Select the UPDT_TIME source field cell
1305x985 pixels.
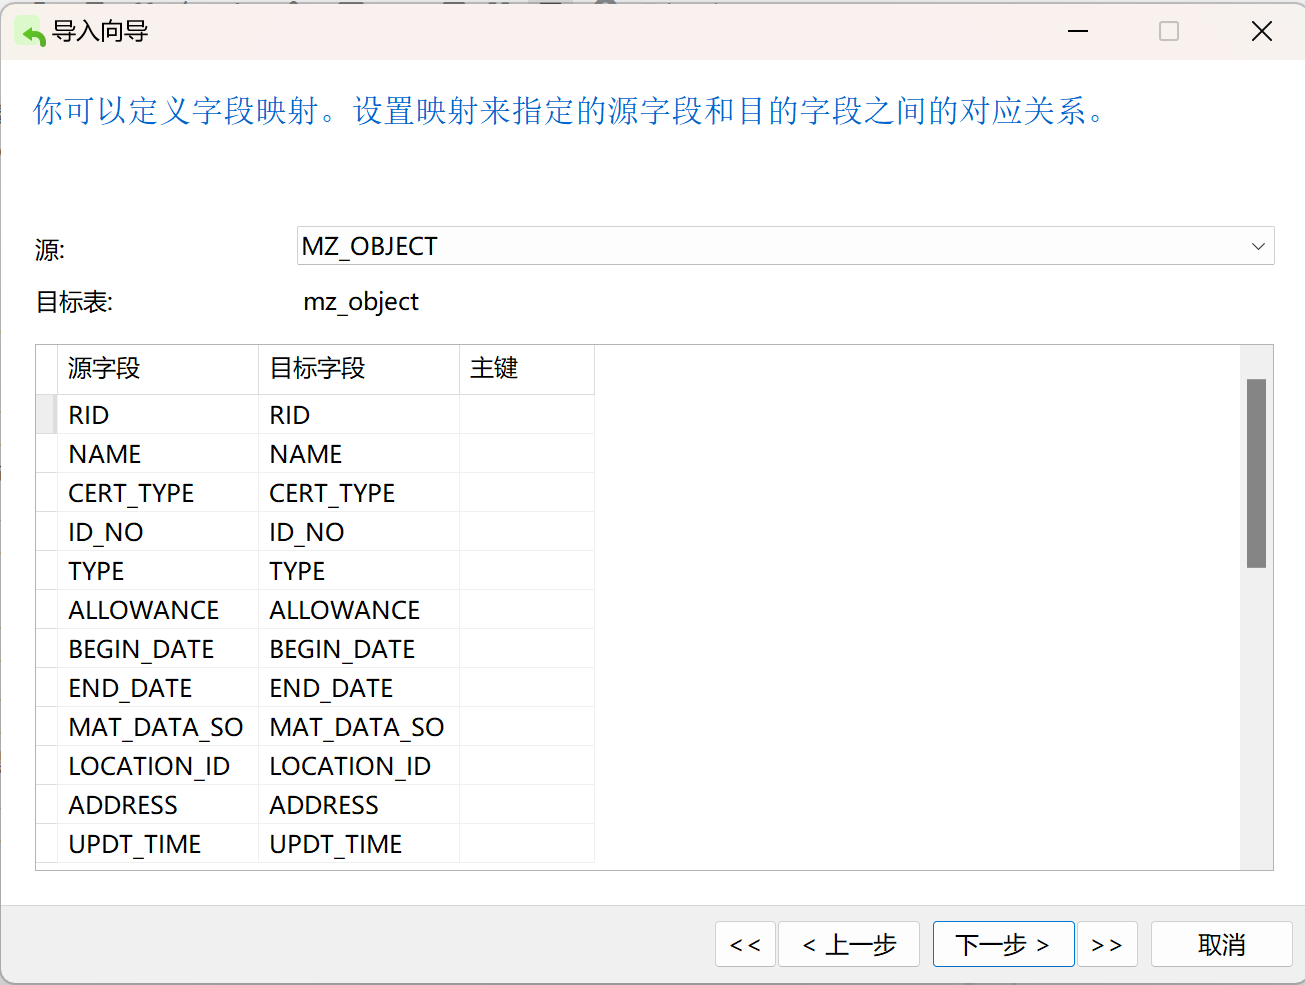point(158,844)
